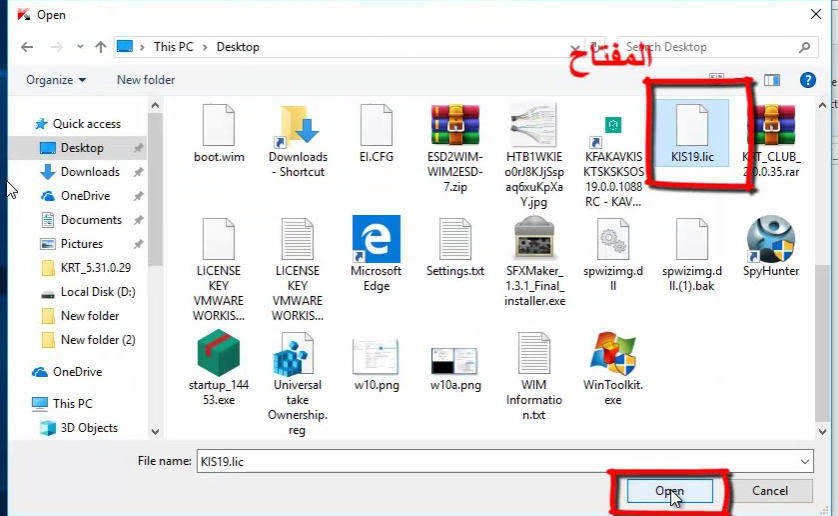Select the spwizimg.dll.(1).bak file icon
This screenshot has height=516, width=838.
pos(692,240)
